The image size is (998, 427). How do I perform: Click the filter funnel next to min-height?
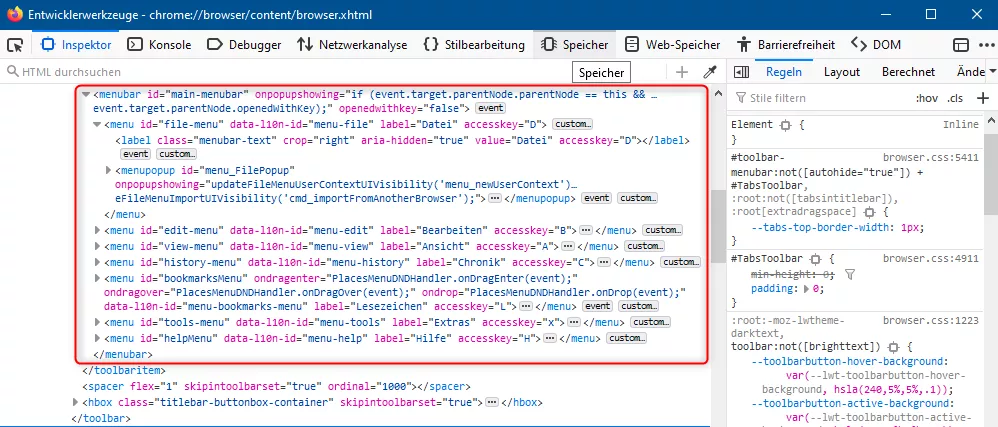850,274
